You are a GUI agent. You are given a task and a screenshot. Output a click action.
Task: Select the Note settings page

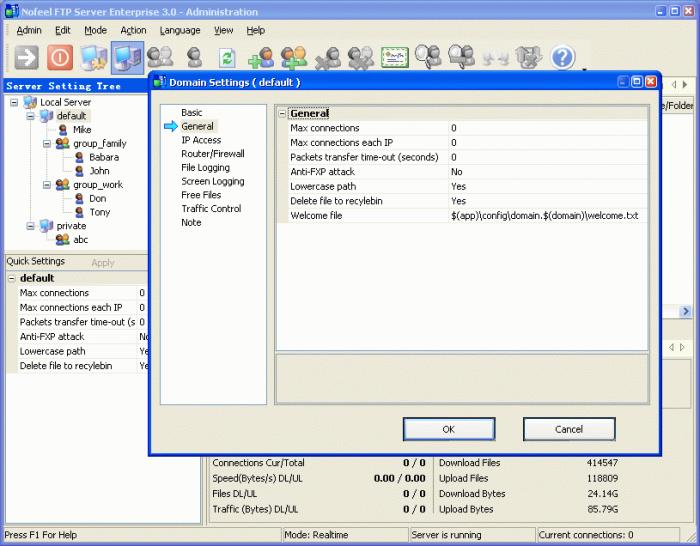(x=191, y=222)
